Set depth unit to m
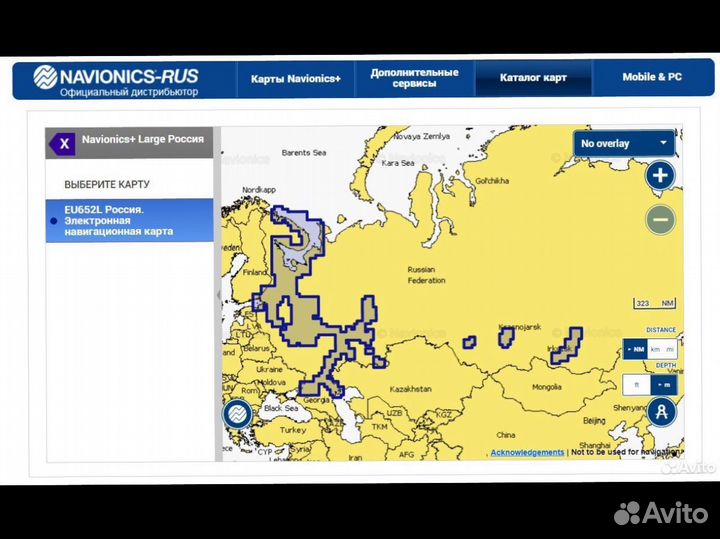Viewport: 720px width, 539px height. pos(664,385)
